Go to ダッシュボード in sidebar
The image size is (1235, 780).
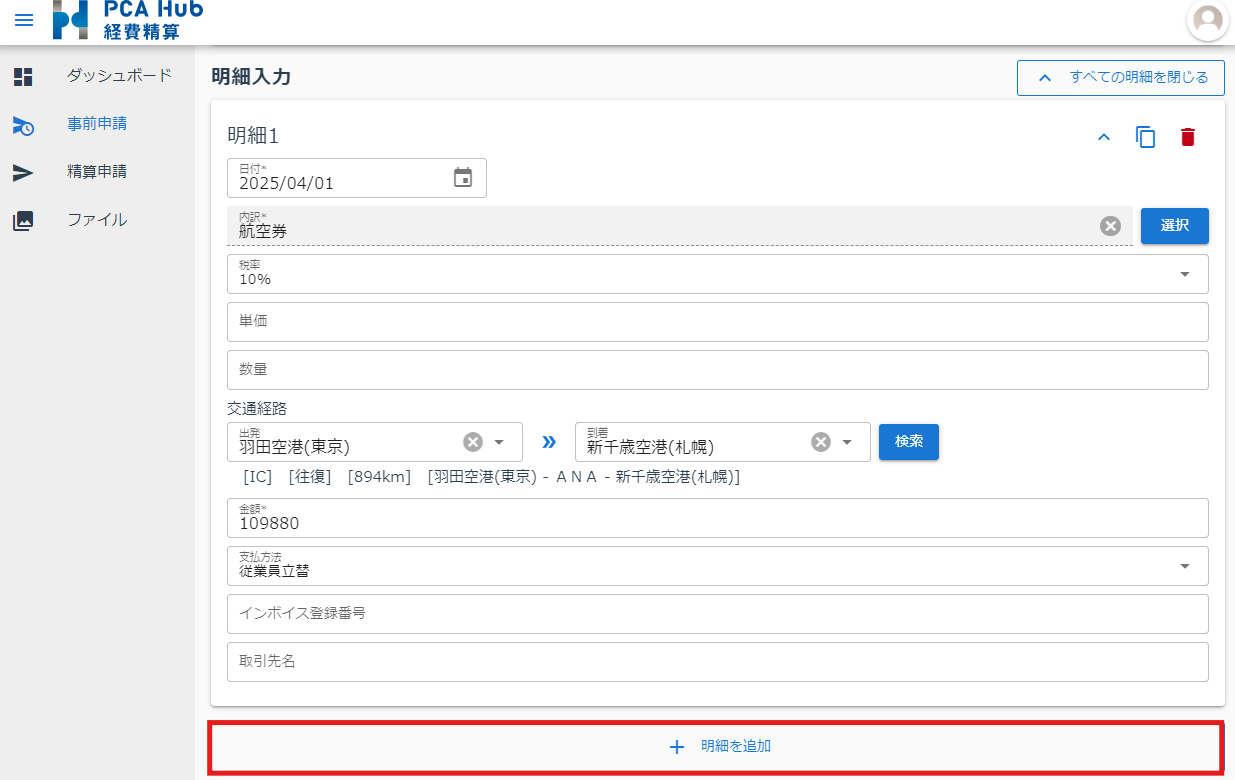(x=119, y=76)
